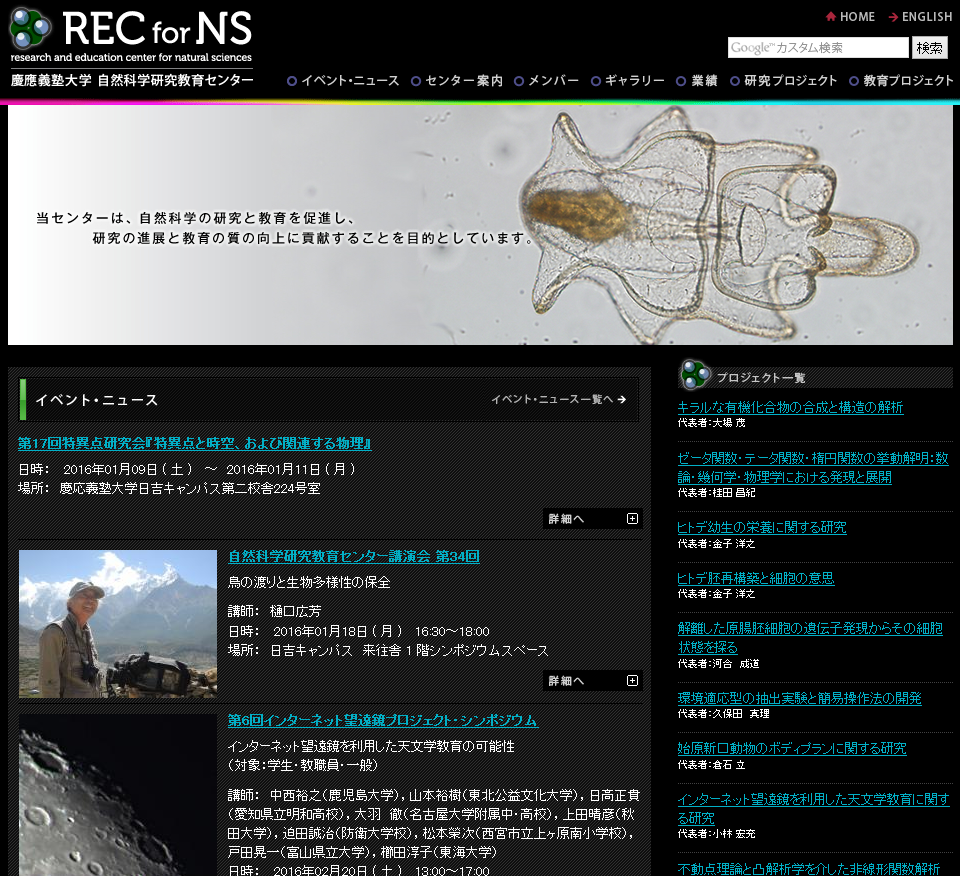Click the 検索 search button
Screen dimensions: 960x876
(x=929, y=48)
